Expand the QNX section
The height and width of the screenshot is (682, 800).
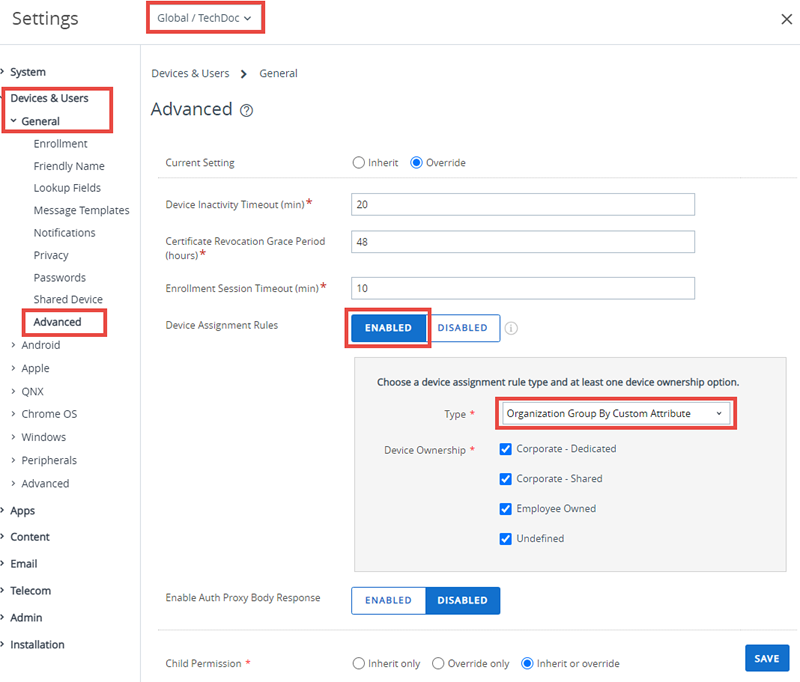point(32,392)
